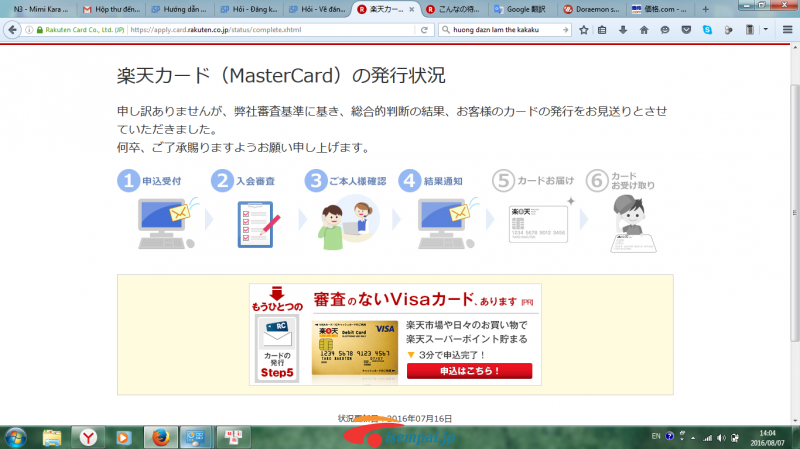Click the step 4 結果通知 label
Image resolution: width=800 pixels, height=449 pixels.
443,181
